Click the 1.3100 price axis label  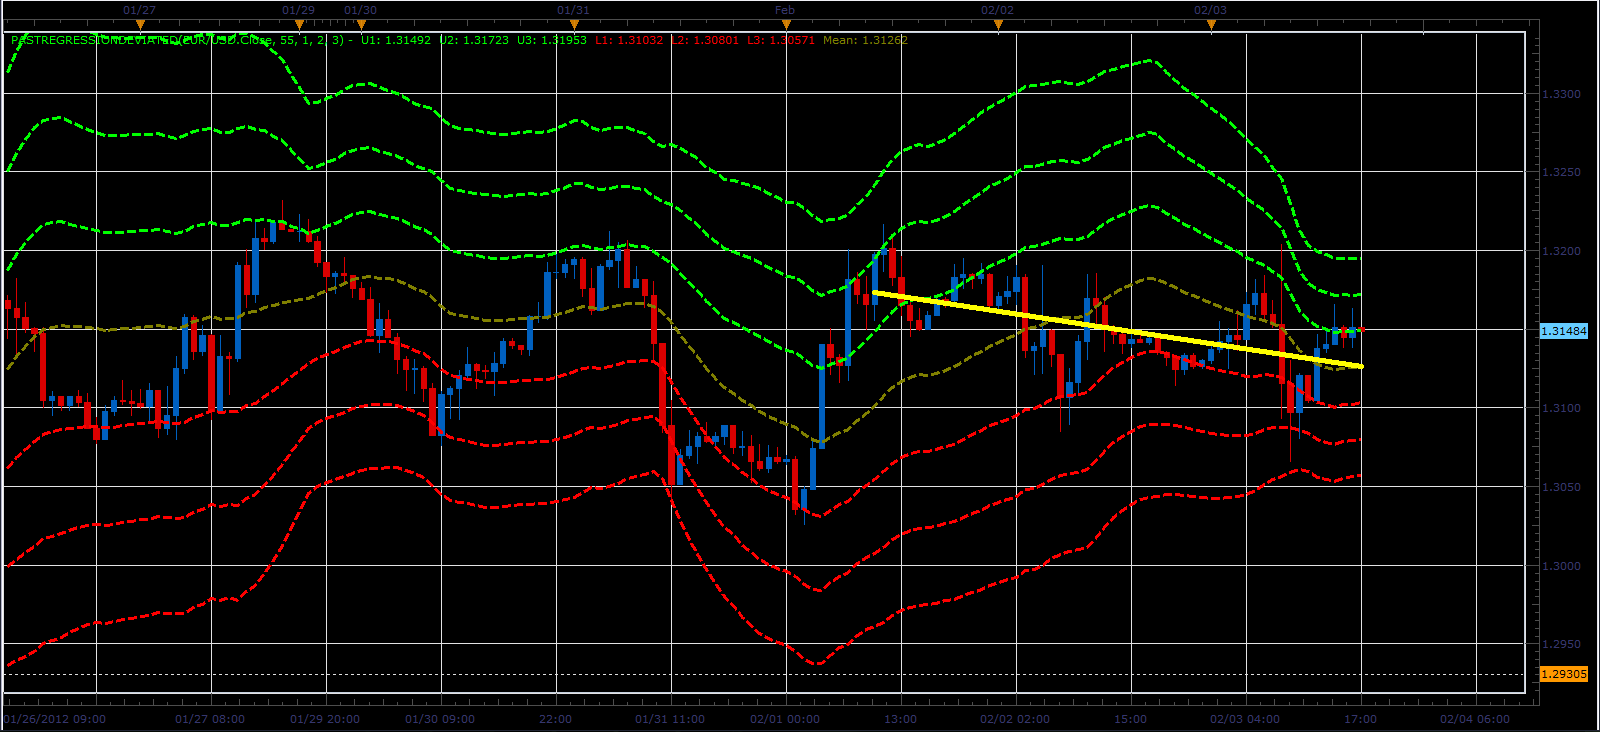[1563, 408]
